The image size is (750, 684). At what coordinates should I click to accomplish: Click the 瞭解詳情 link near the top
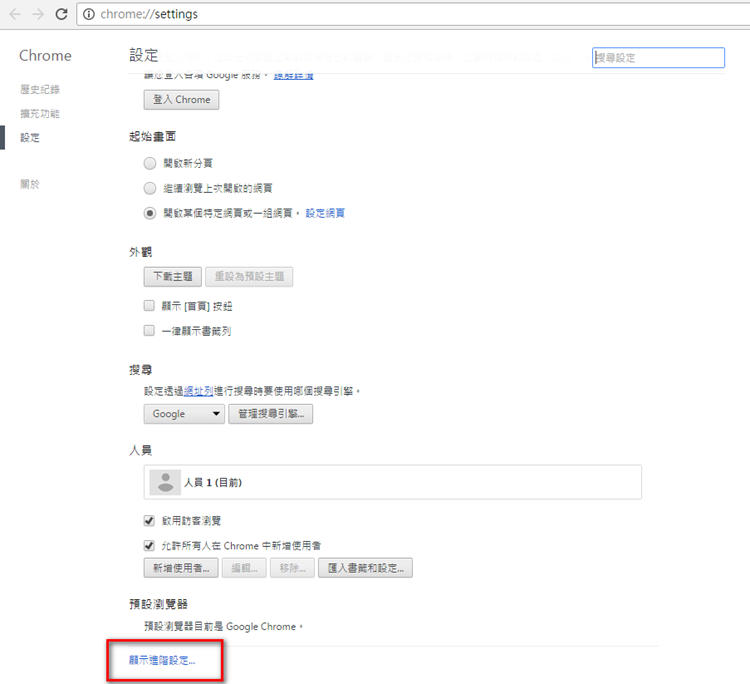(x=293, y=76)
